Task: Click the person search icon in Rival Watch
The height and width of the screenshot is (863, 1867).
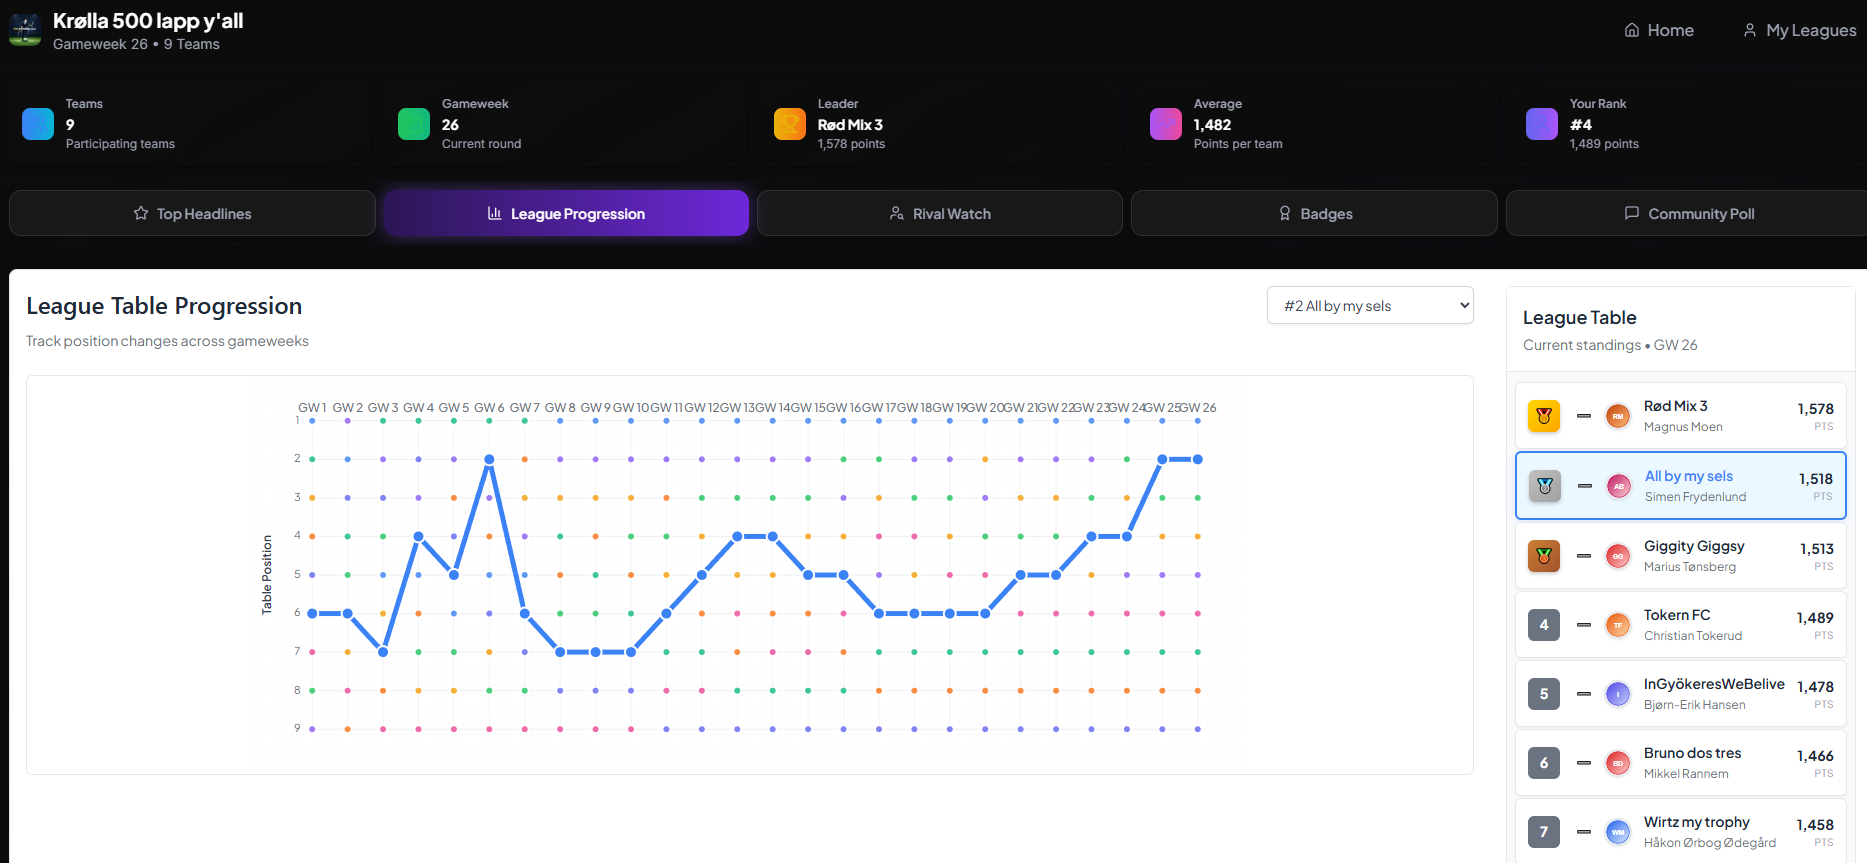Action: click(897, 213)
